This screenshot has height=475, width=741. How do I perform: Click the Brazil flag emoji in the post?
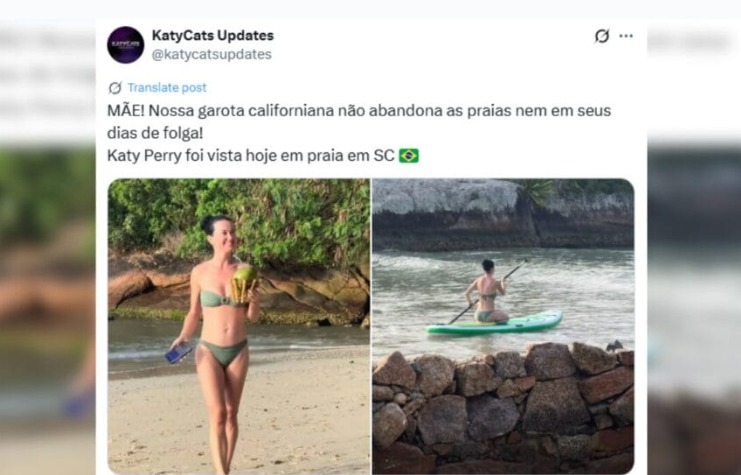coord(409,155)
